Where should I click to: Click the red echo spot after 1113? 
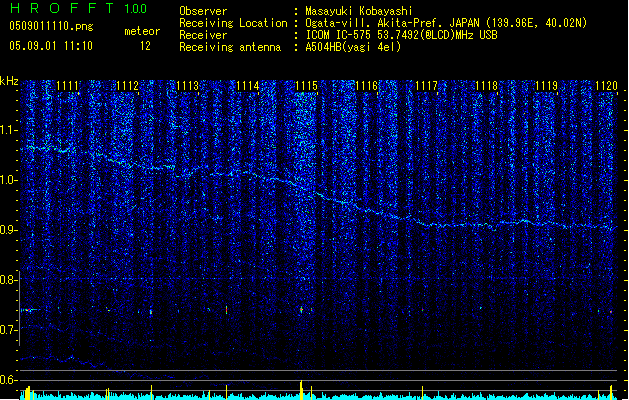tap(227, 310)
